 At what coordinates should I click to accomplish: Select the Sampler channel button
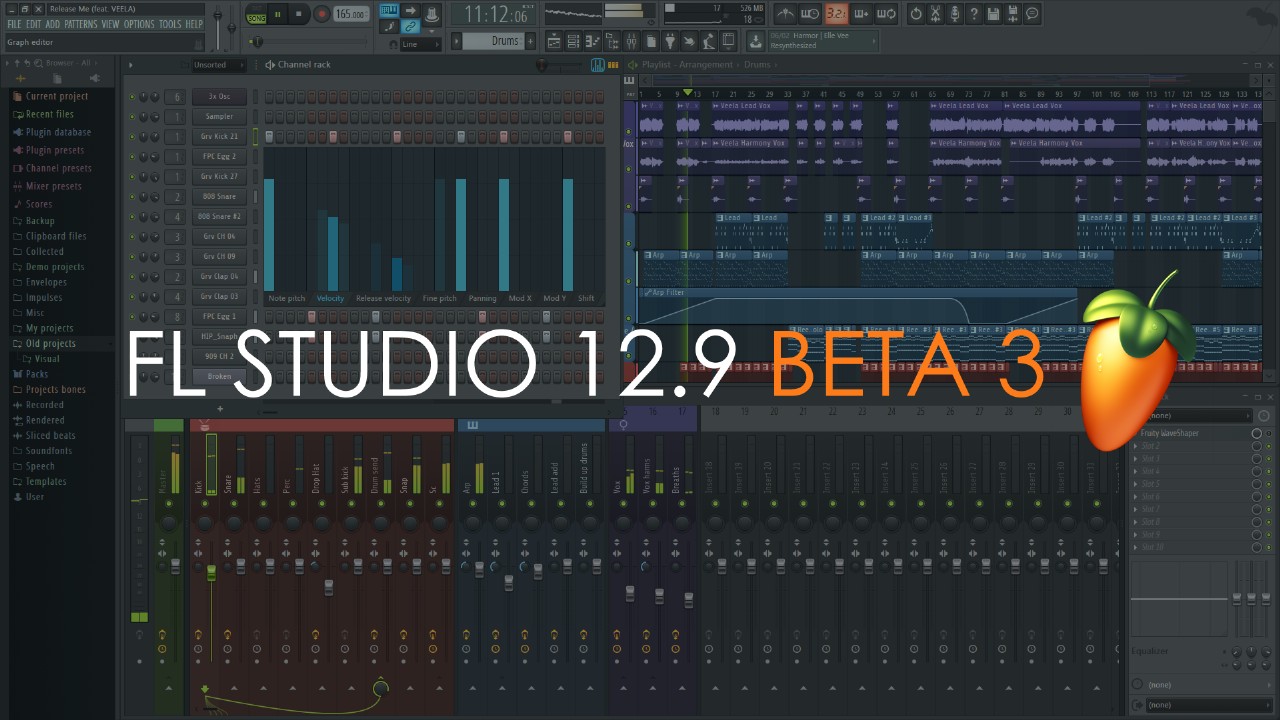(219, 117)
